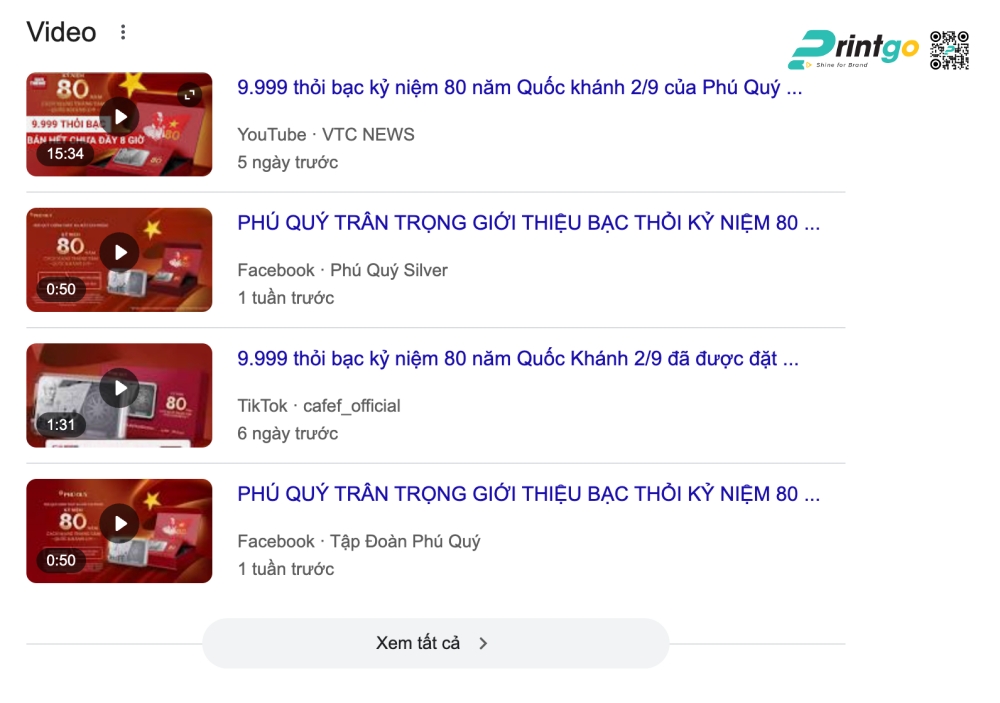Viewport: 1000px width, 703px height.
Task: Click the Printgo logo
Action: click(853, 49)
